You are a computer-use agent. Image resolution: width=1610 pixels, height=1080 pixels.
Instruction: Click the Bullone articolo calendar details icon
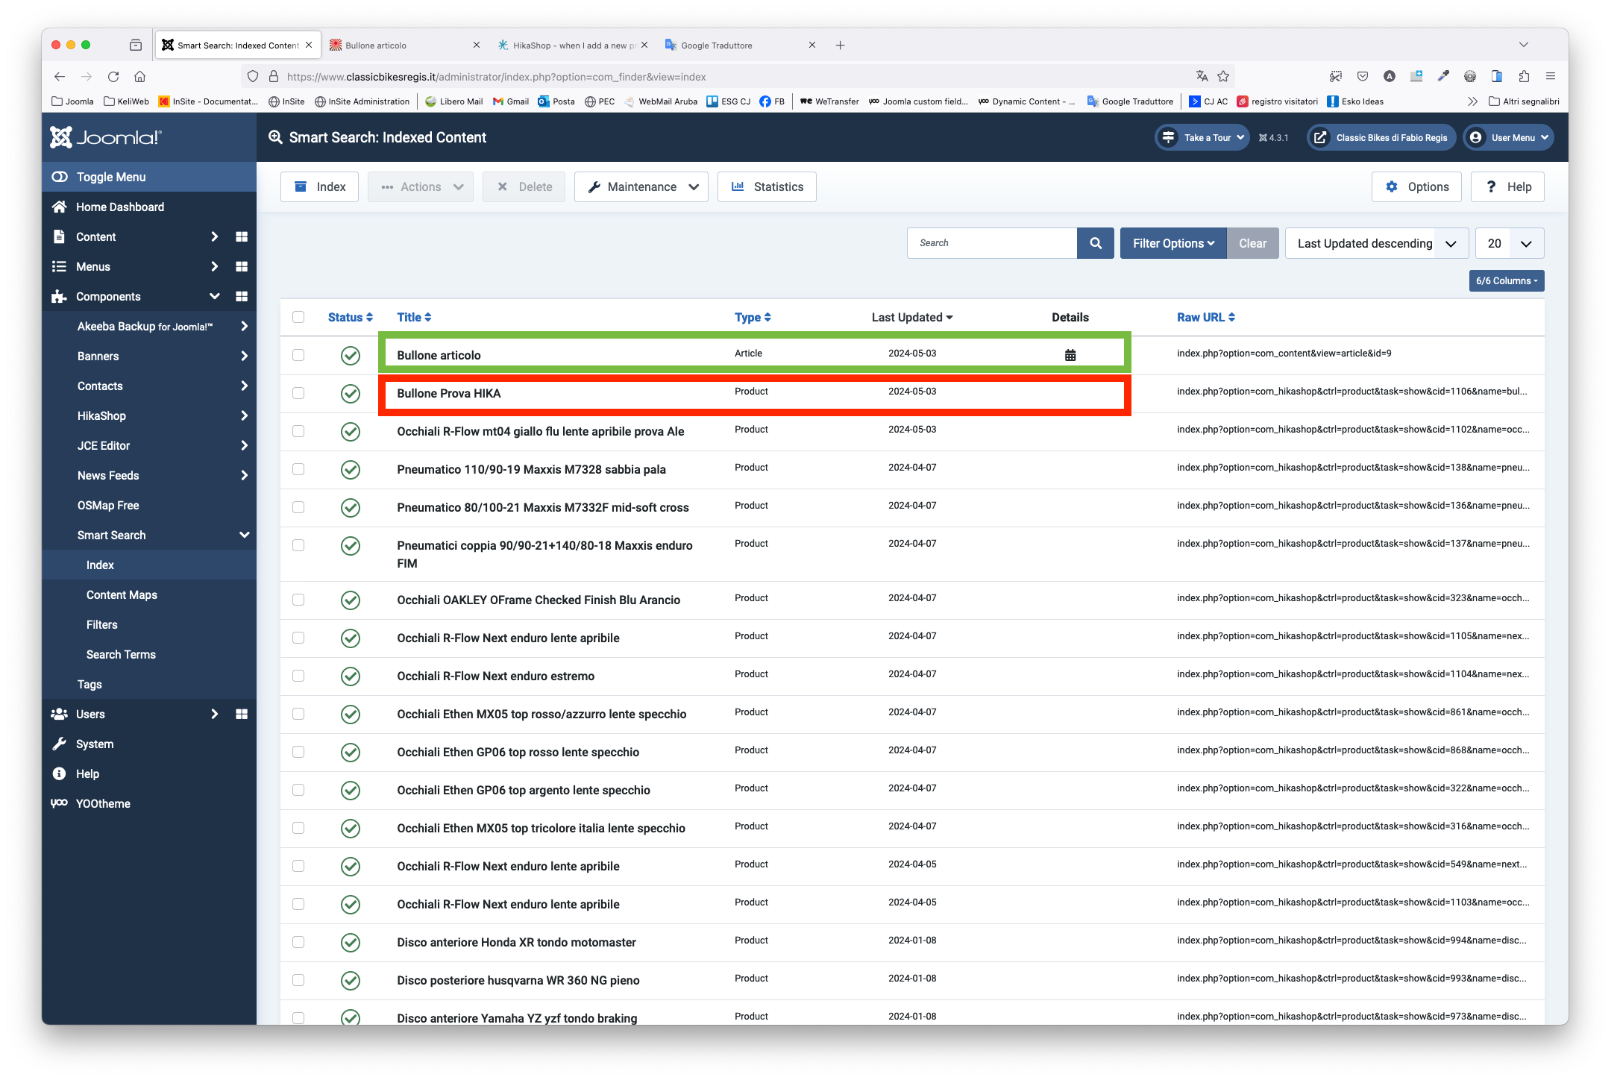pos(1070,355)
